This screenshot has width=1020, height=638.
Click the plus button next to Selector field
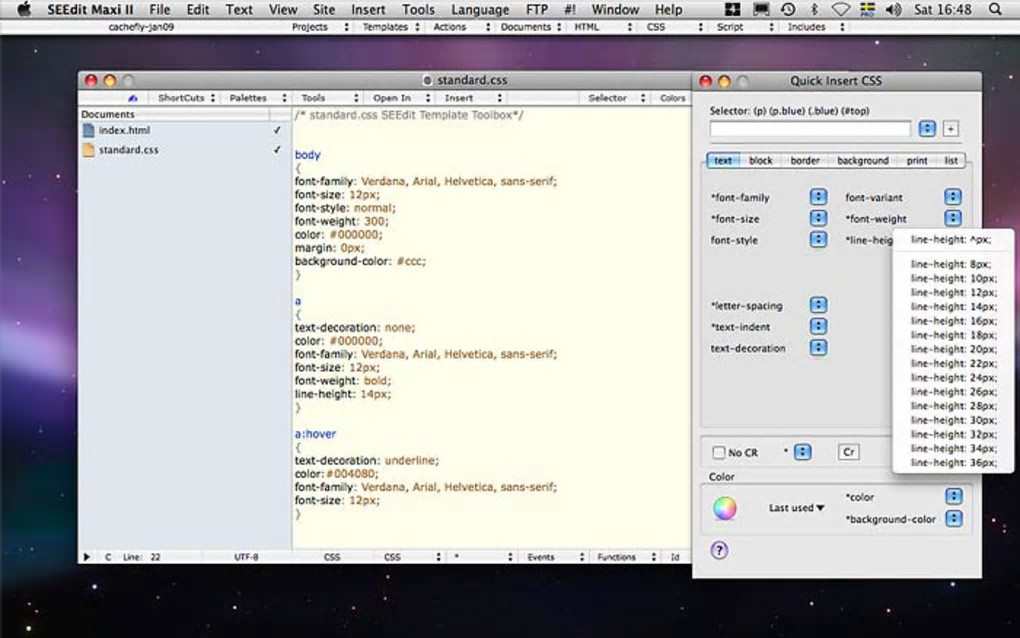pos(950,129)
